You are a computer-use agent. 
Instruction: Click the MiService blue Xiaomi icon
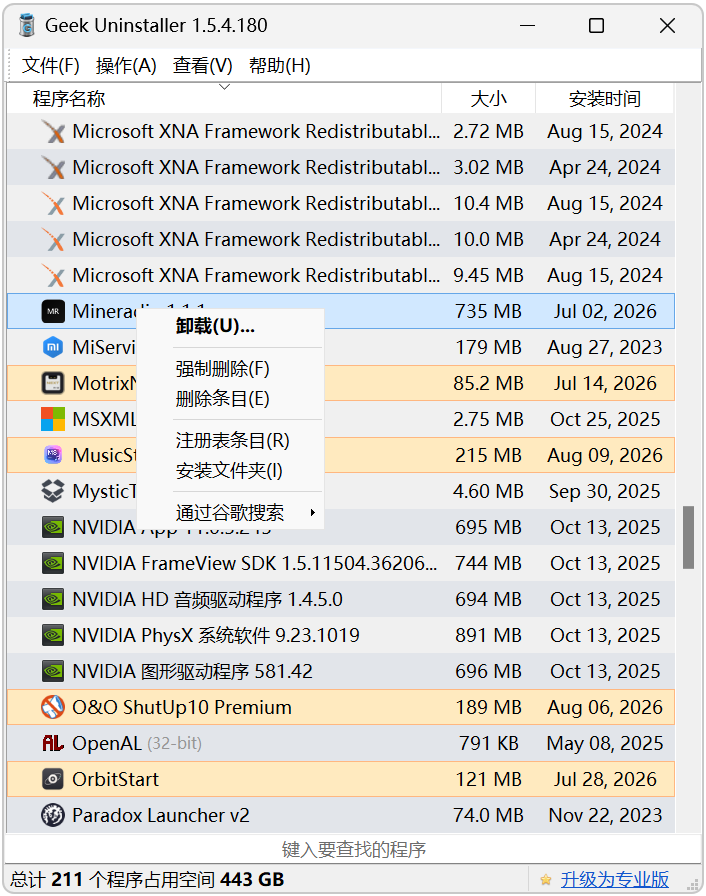click(x=53, y=347)
